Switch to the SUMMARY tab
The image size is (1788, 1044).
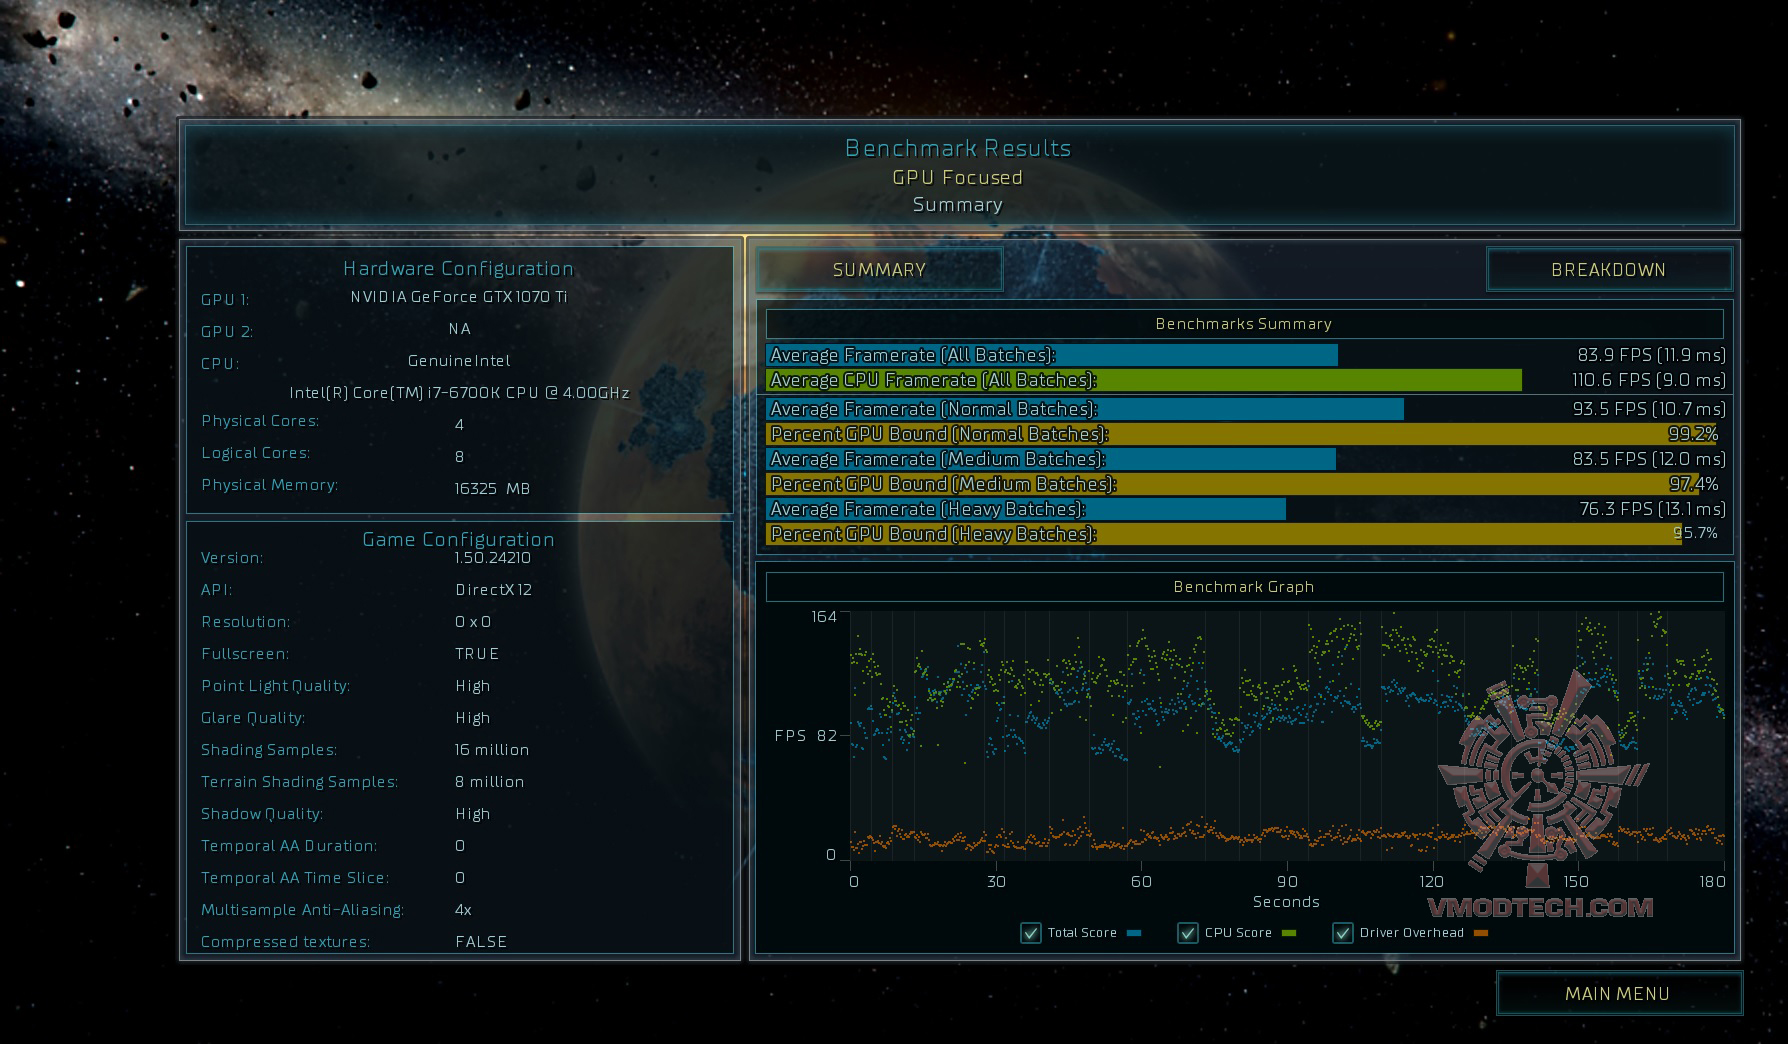(x=880, y=270)
